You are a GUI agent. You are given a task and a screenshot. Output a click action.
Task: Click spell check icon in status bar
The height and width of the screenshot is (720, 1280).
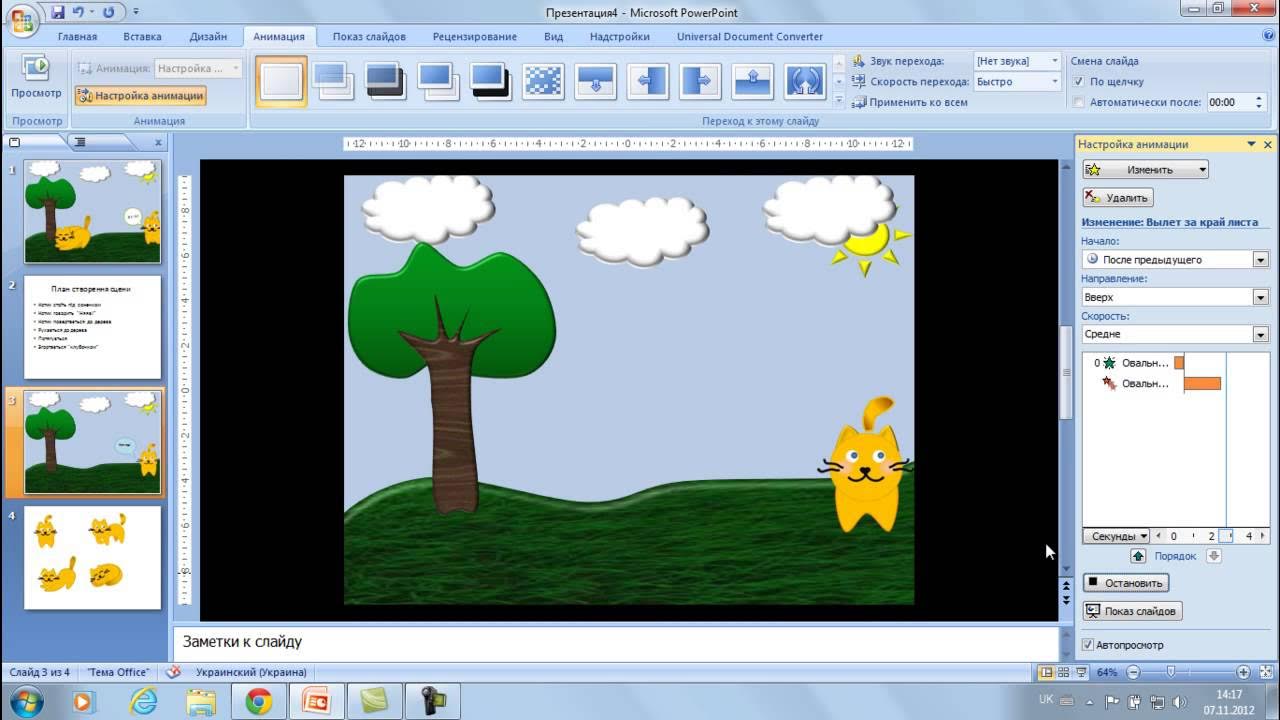pos(174,672)
